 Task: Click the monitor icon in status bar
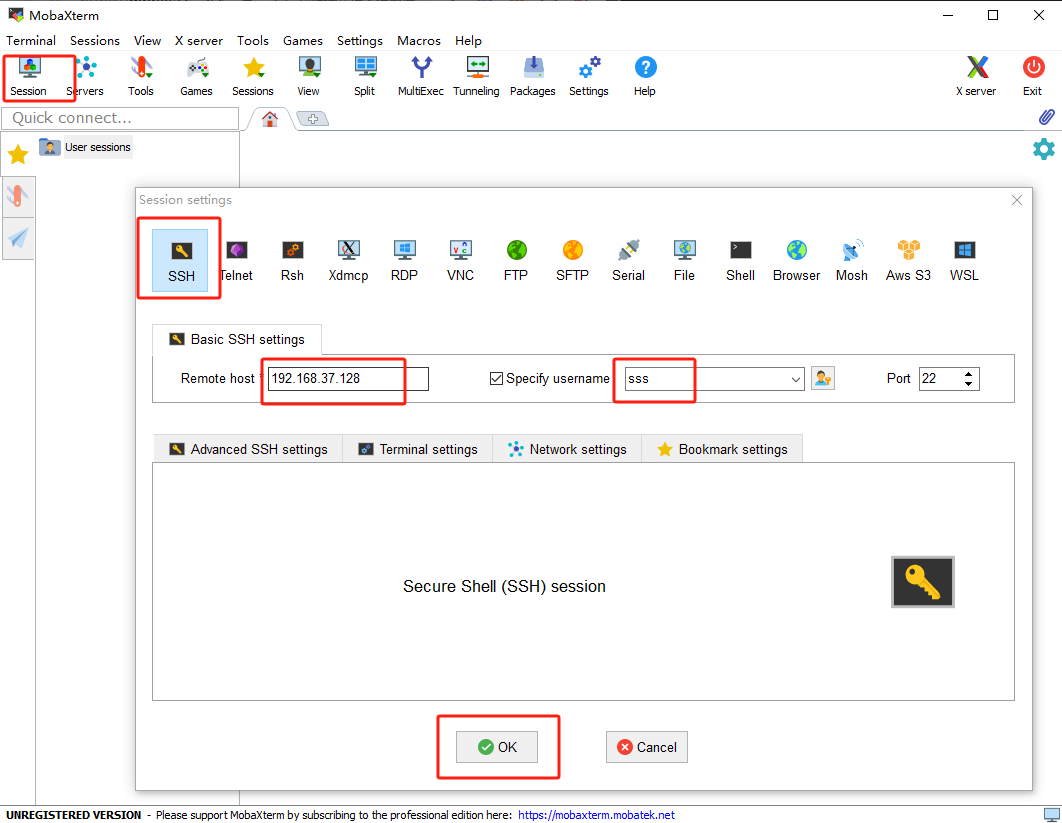(x=1051, y=815)
